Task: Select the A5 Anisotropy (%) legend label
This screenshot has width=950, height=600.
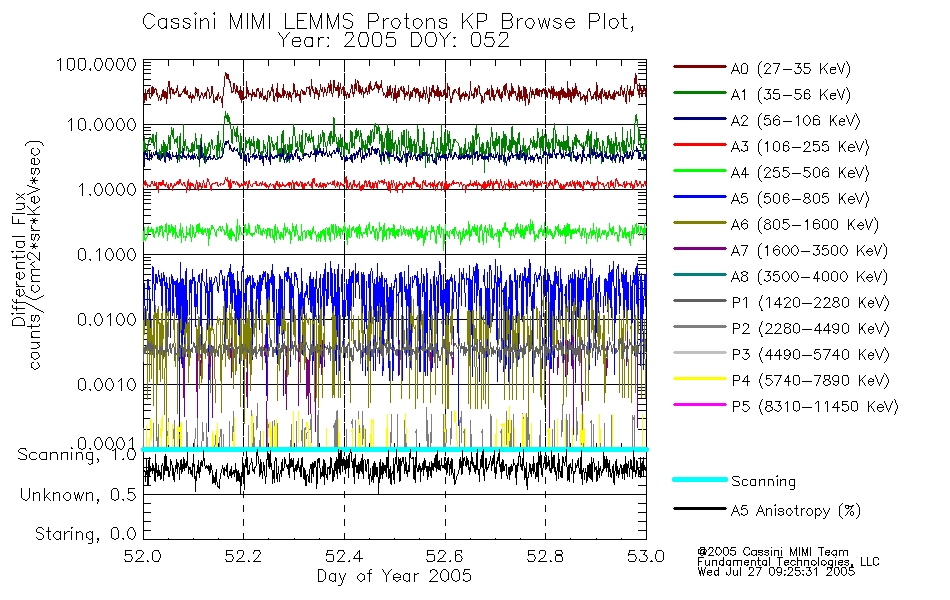Action: [x=796, y=511]
